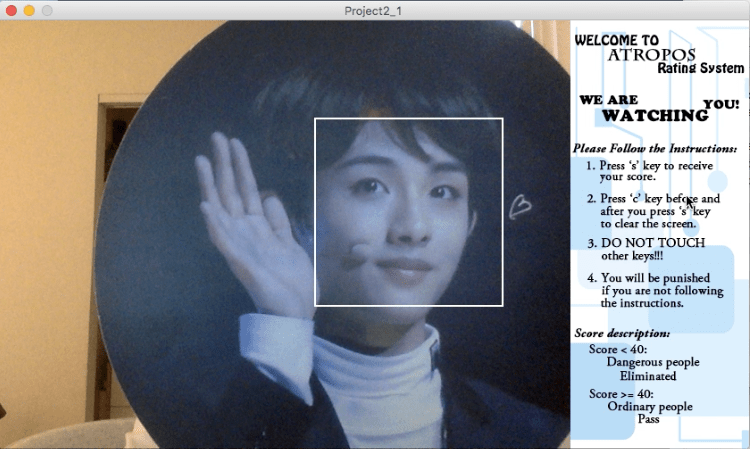Click the Project2_1 window title

(374, 9)
